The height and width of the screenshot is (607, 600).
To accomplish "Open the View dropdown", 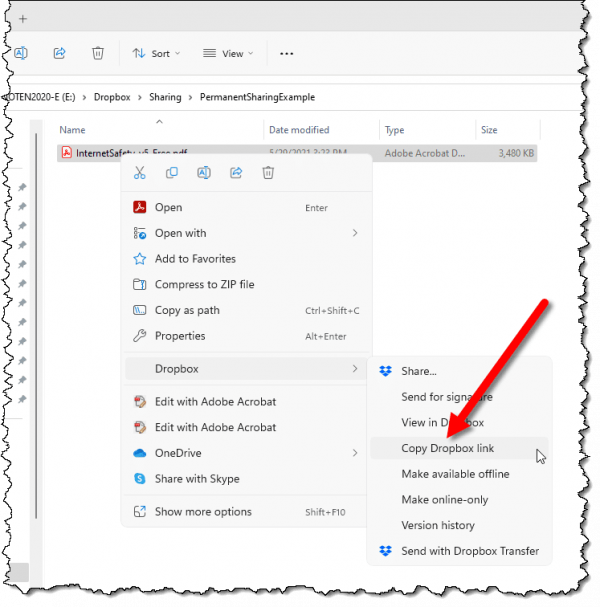I will coord(228,53).
